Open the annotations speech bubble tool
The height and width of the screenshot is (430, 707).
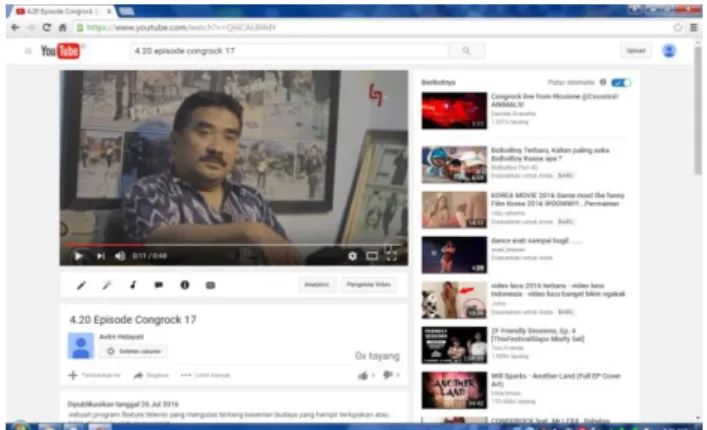159,285
